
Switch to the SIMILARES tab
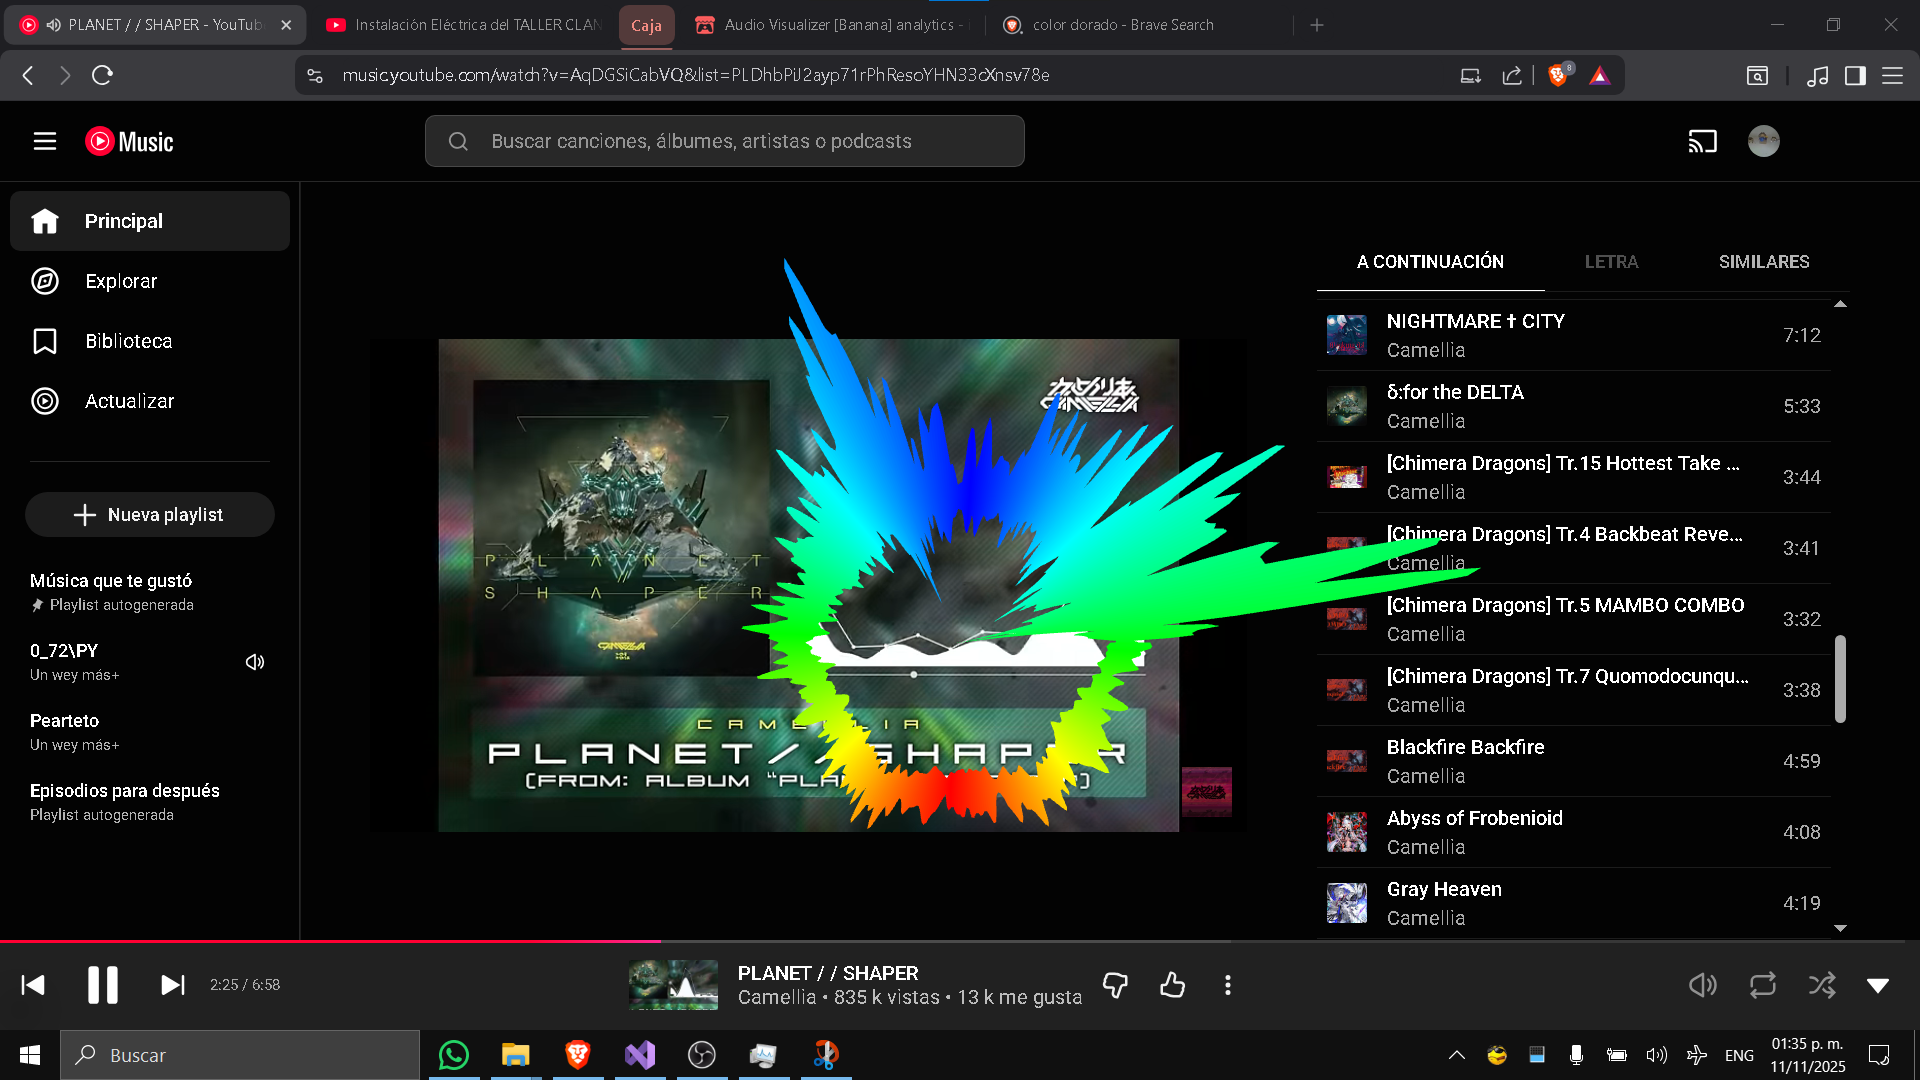pos(1763,262)
